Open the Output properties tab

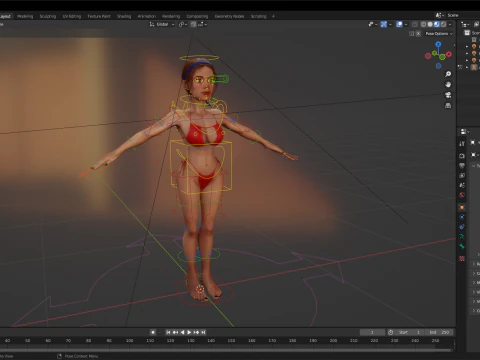(x=462, y=166)
